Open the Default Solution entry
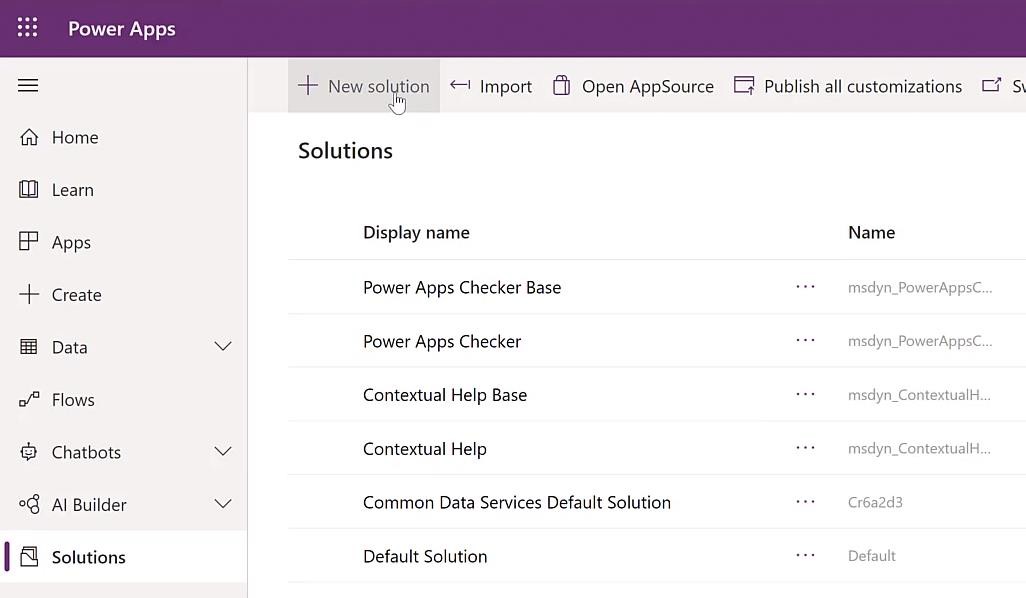Viewport: 1026px width, 598px height. (x=425, y=556)
